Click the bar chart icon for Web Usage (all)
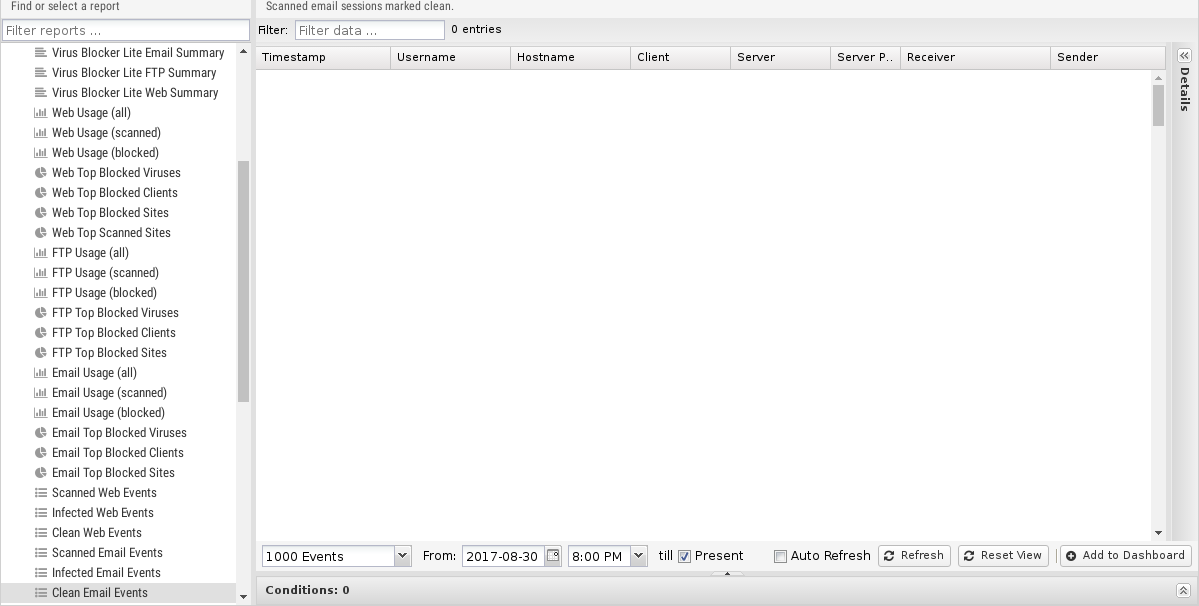This screenshot has height=606, width=1199. [41, 113]
